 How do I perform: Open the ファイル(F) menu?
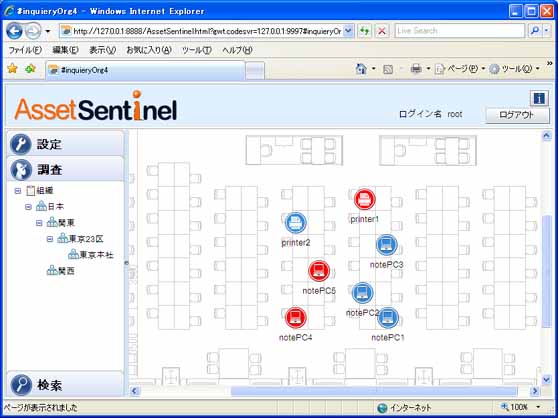pos(25,51)
